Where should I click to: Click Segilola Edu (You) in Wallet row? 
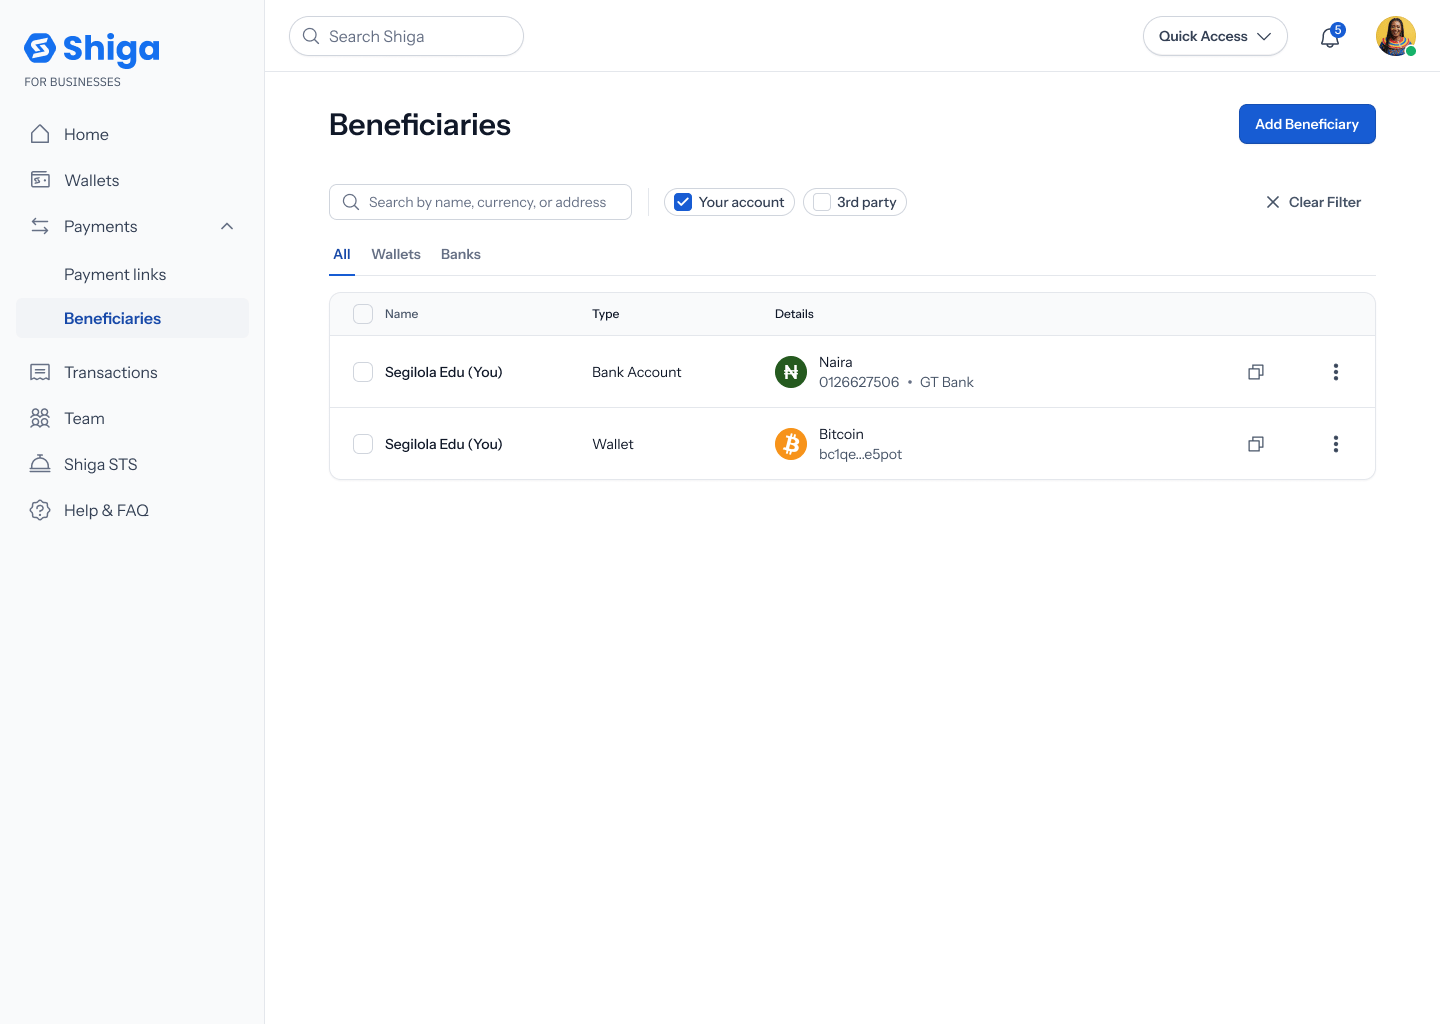pos(443,444)
